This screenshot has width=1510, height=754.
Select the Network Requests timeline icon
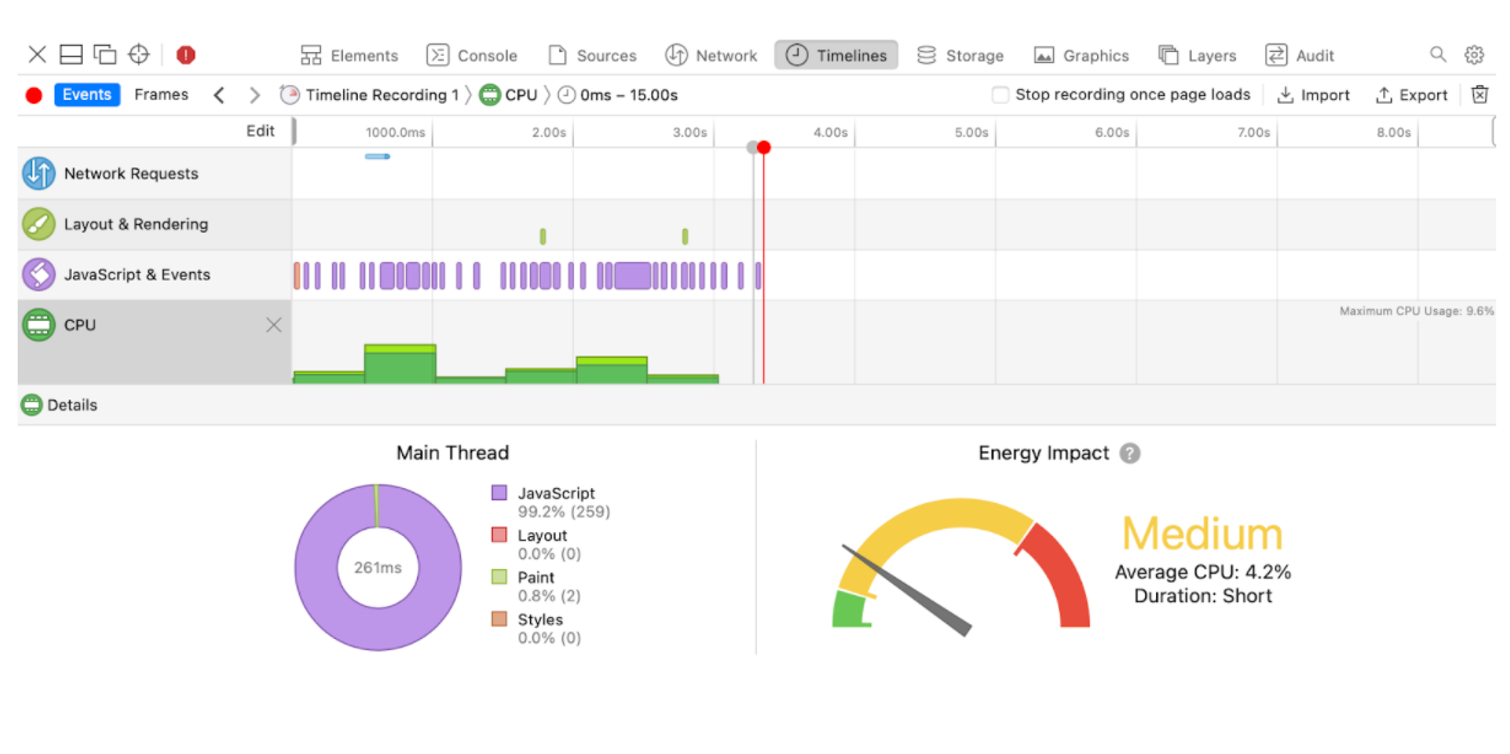[x=39, y=174]
